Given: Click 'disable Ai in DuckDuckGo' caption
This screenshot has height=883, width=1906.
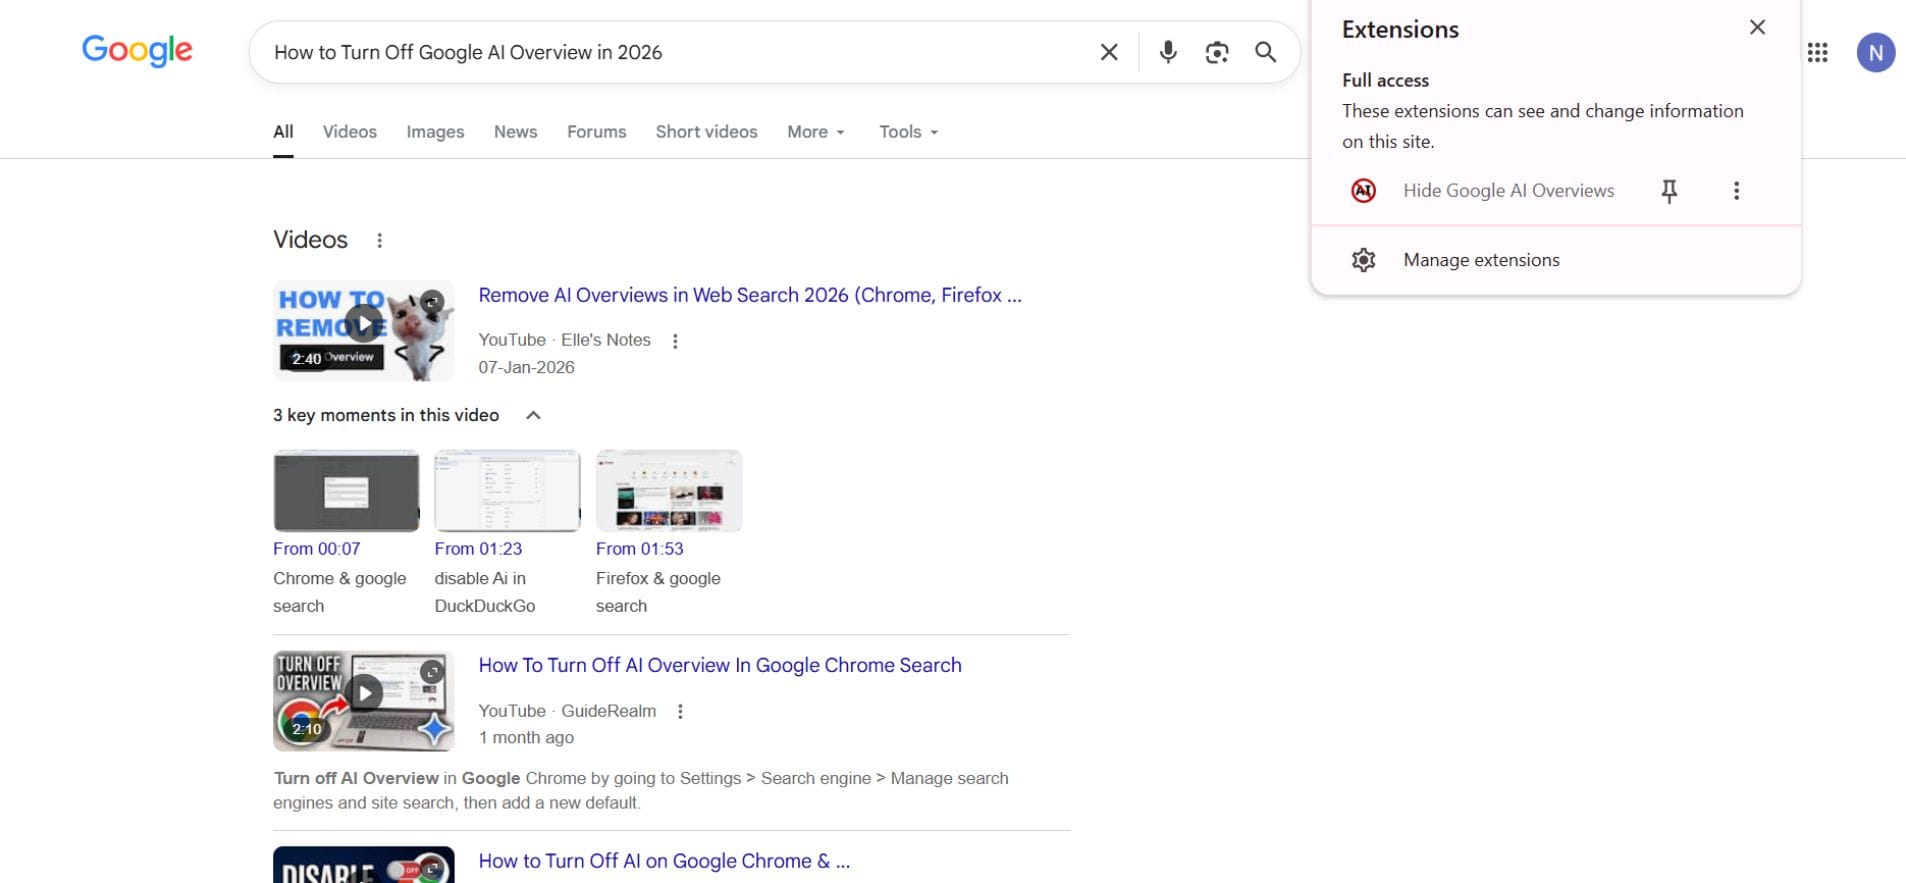Looking at the screenshot, I should 485,592.
